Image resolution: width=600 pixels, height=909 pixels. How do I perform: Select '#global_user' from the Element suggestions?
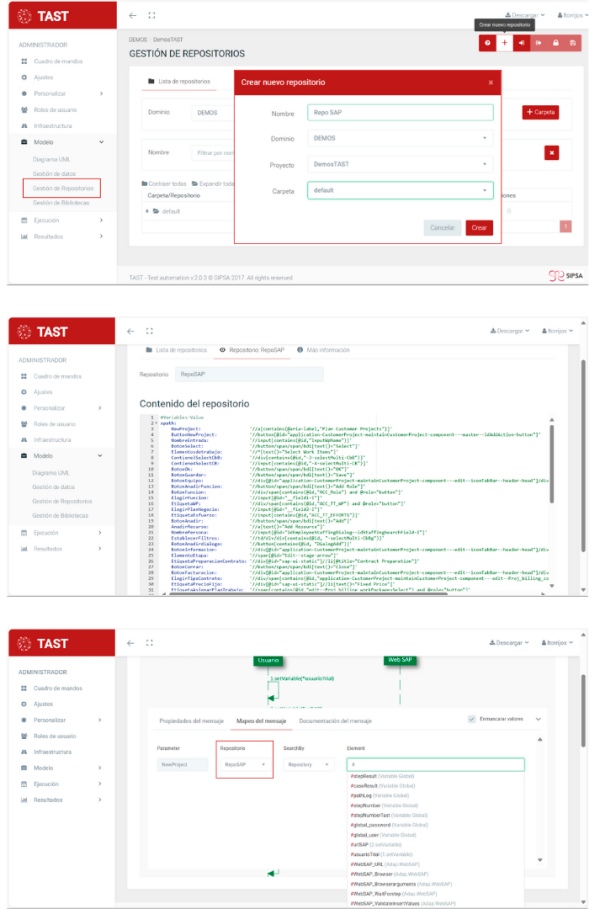point(383,835)
